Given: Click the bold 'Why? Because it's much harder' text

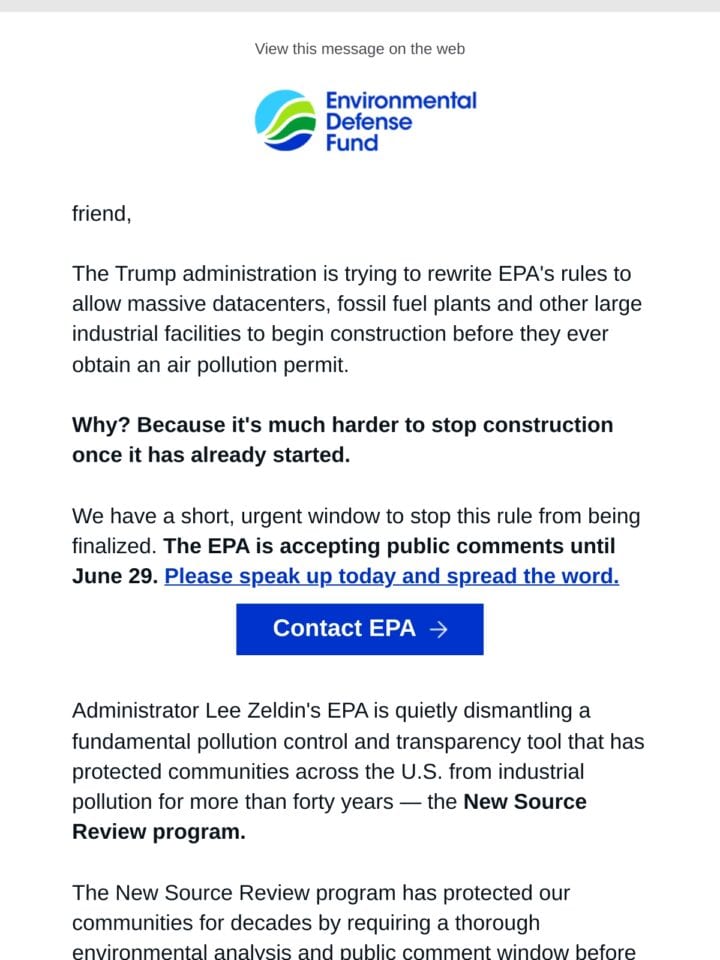Looking at the screenshot, I should pos(343,425).
